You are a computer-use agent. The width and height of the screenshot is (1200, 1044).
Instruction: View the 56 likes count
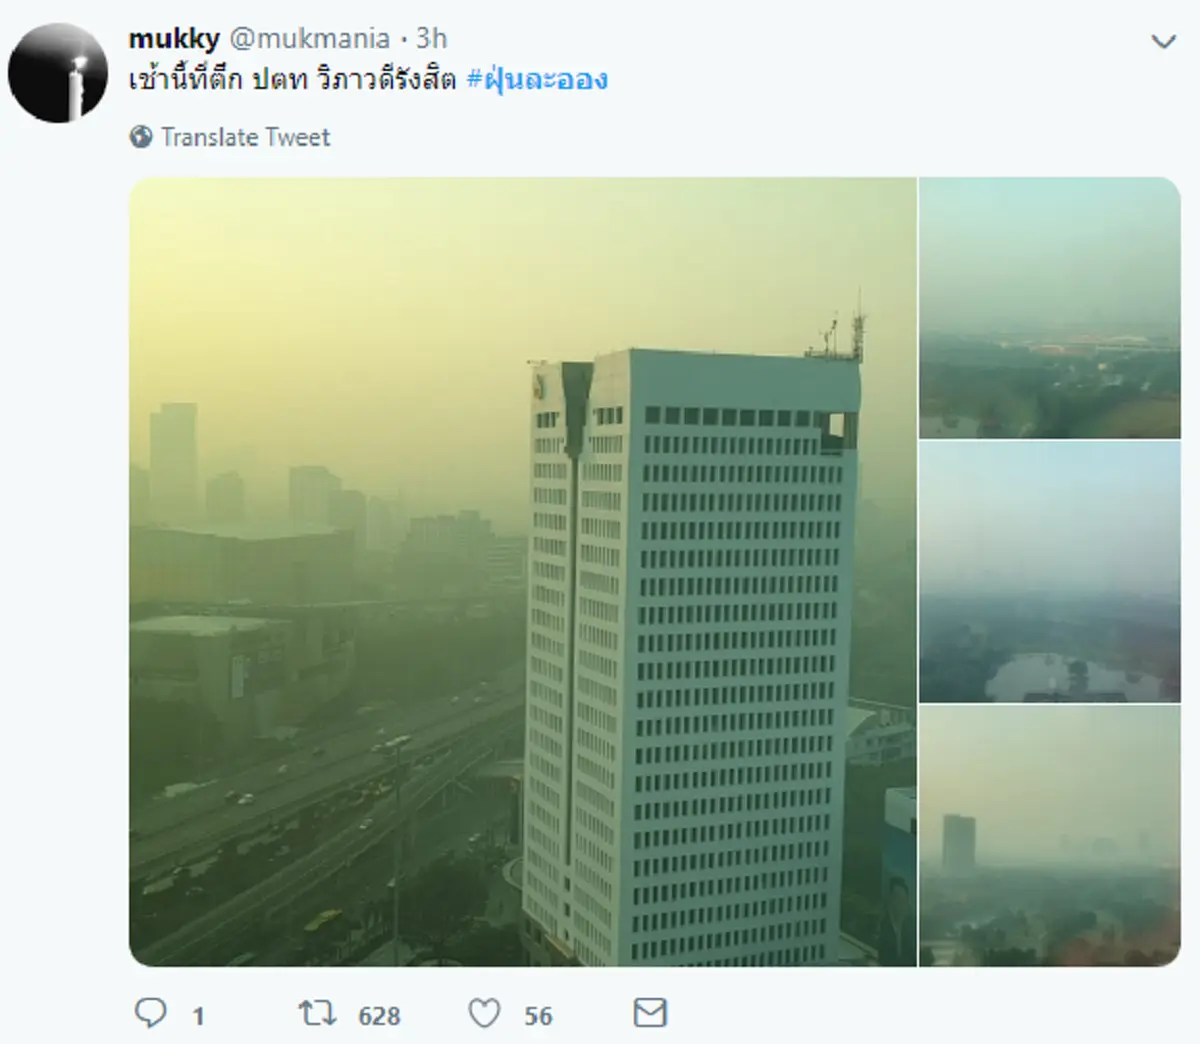[538, 1016]
